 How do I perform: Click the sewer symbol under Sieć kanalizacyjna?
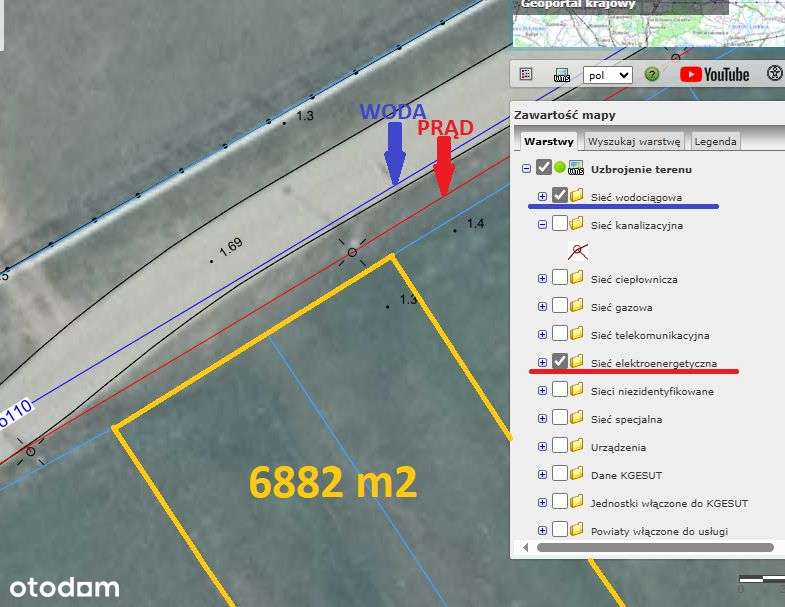tap(578, 251)
